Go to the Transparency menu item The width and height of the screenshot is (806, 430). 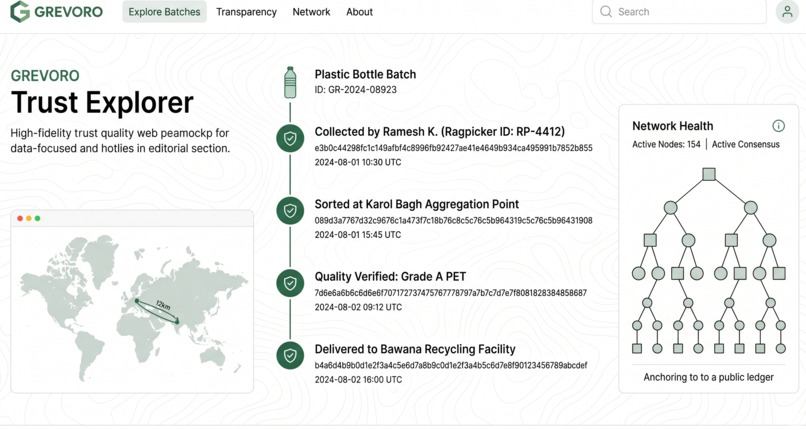[246, 12]
